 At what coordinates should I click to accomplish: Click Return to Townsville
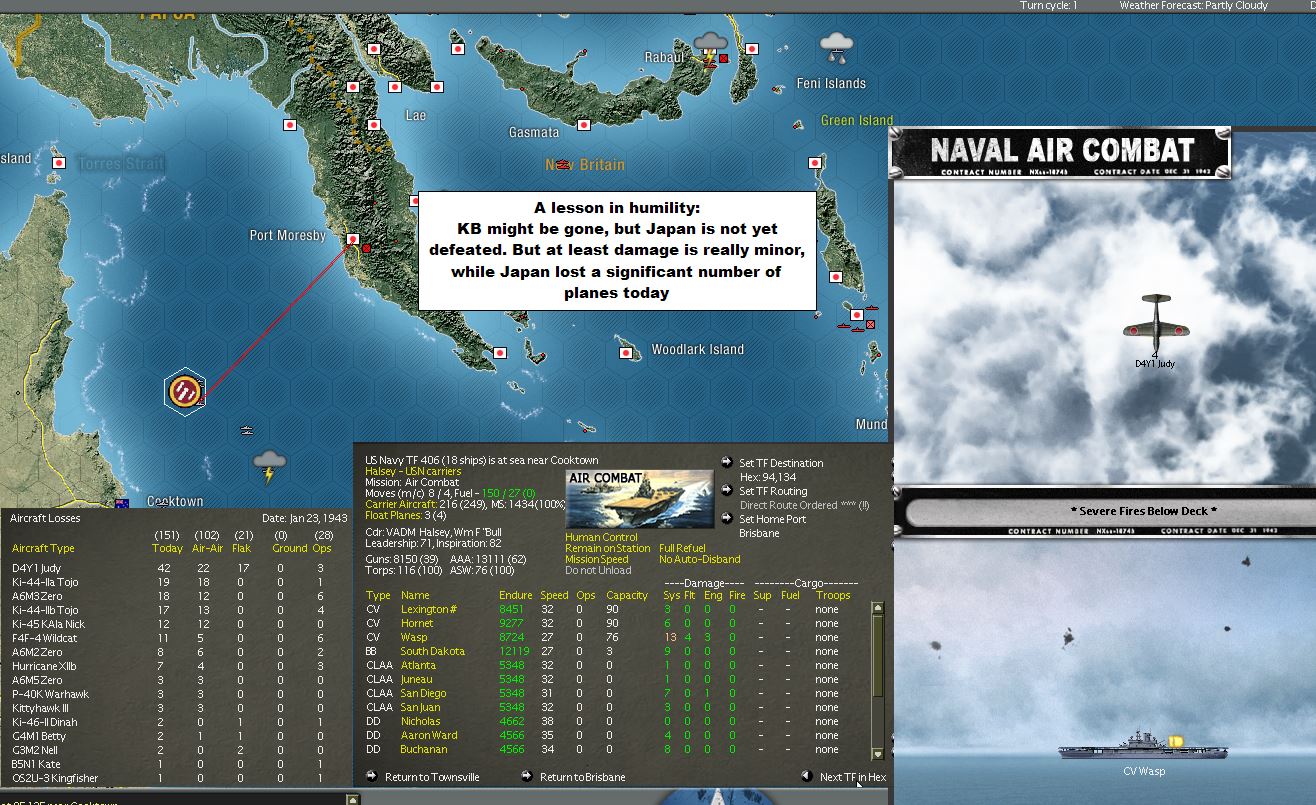tap(432, 777)
